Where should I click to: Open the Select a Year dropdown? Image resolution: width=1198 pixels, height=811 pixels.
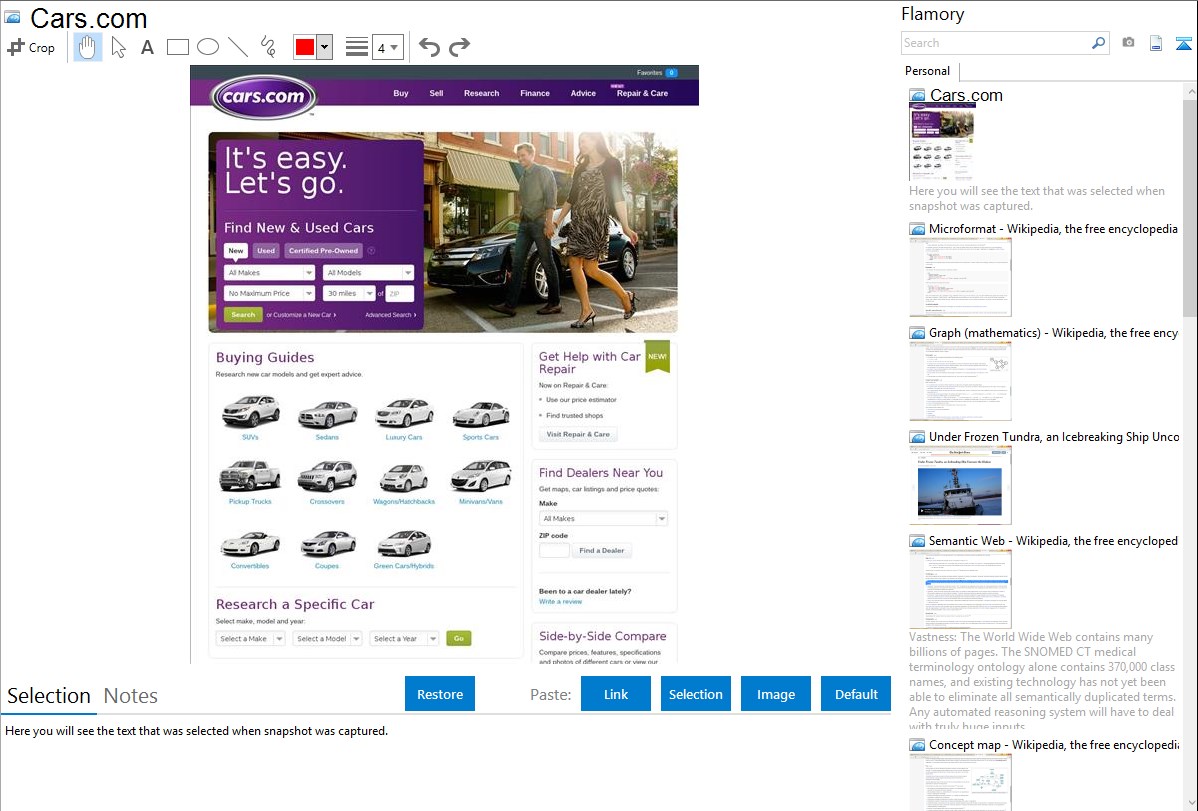coord(404,639)
